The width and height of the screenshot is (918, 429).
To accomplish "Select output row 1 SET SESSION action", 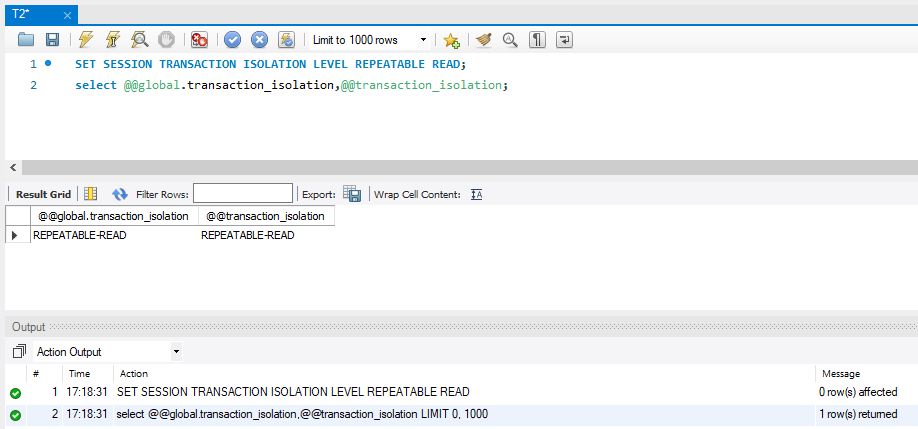I will coord(293,392).
